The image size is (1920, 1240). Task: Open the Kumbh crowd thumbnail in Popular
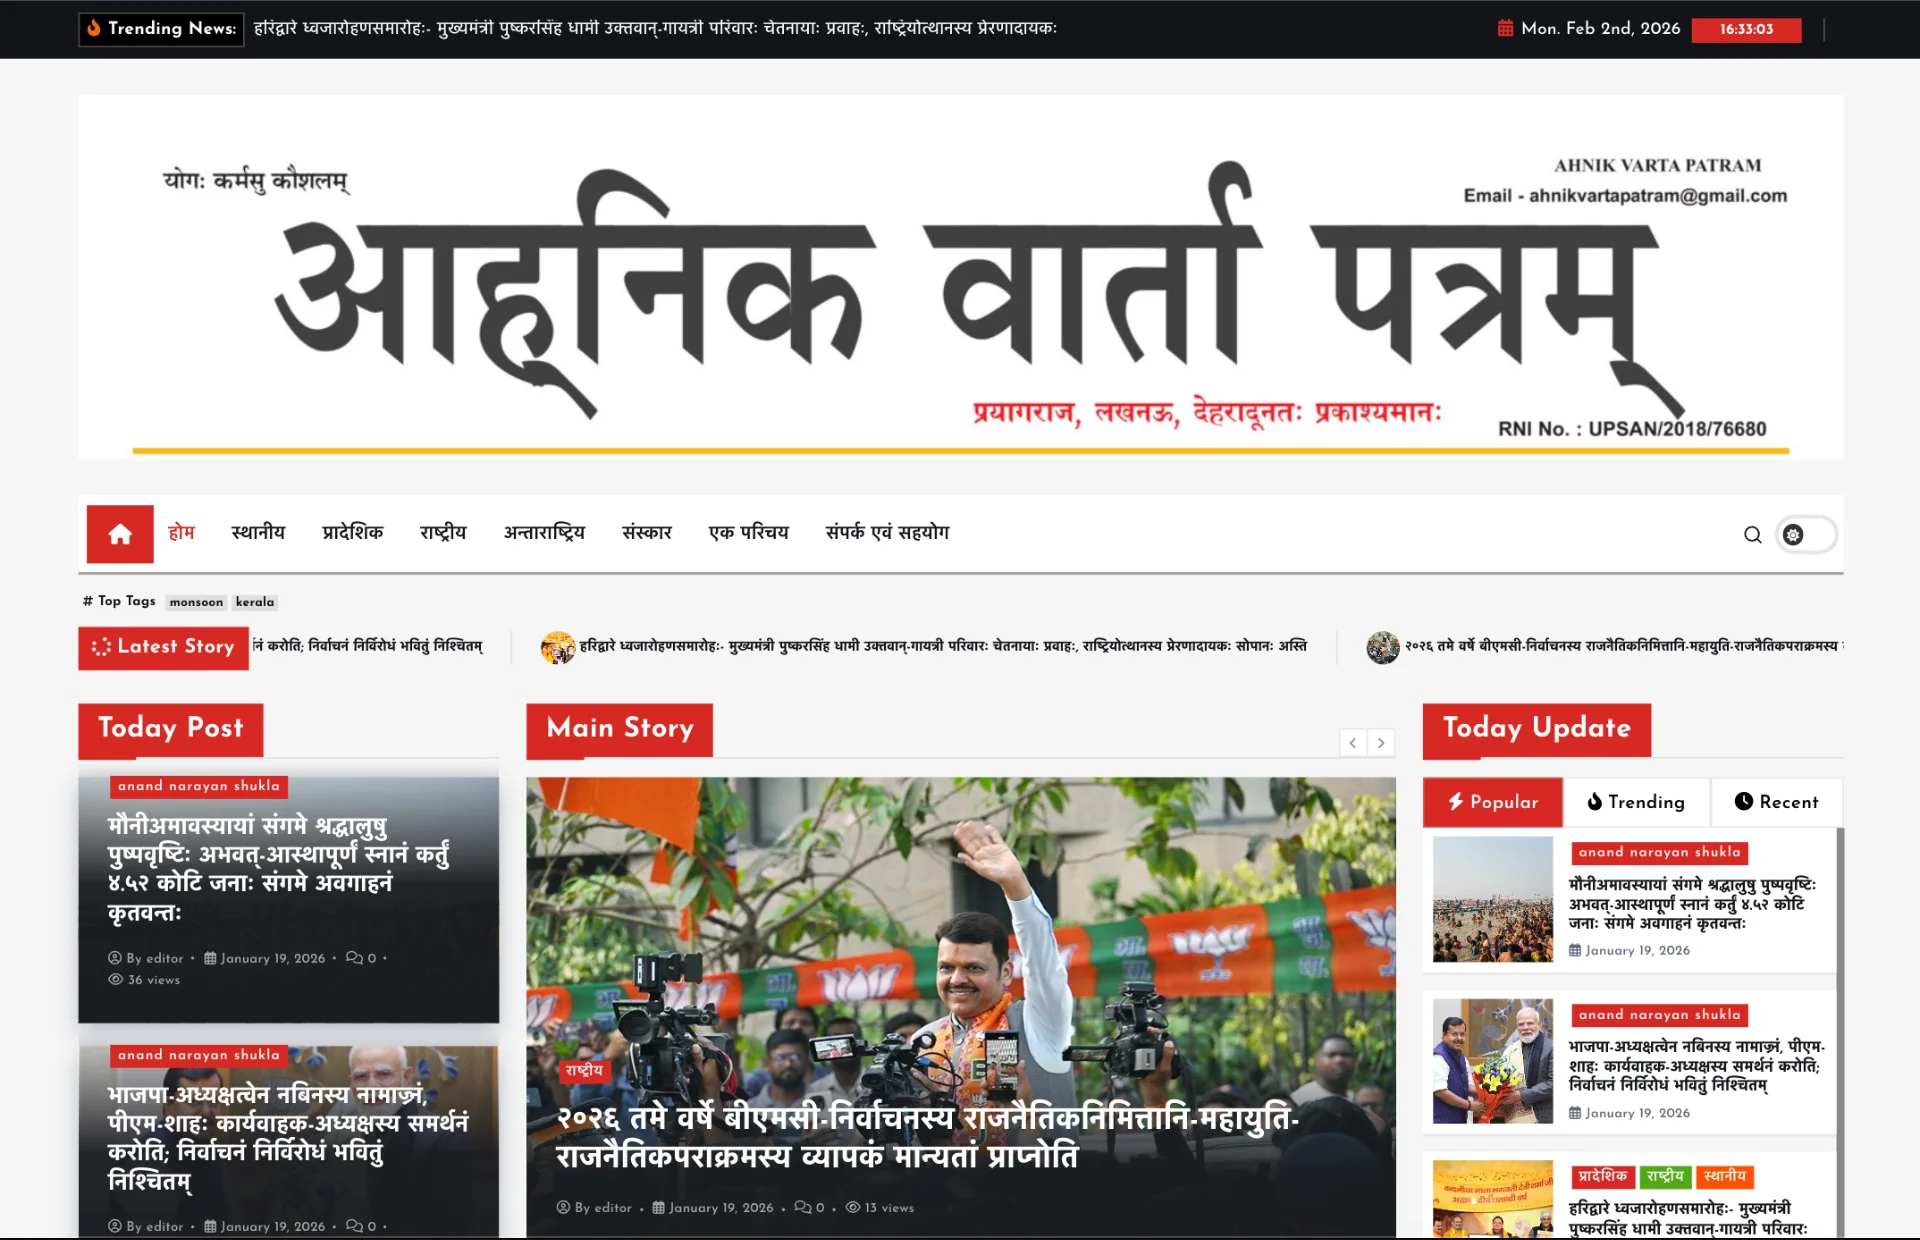point(1493,899)
